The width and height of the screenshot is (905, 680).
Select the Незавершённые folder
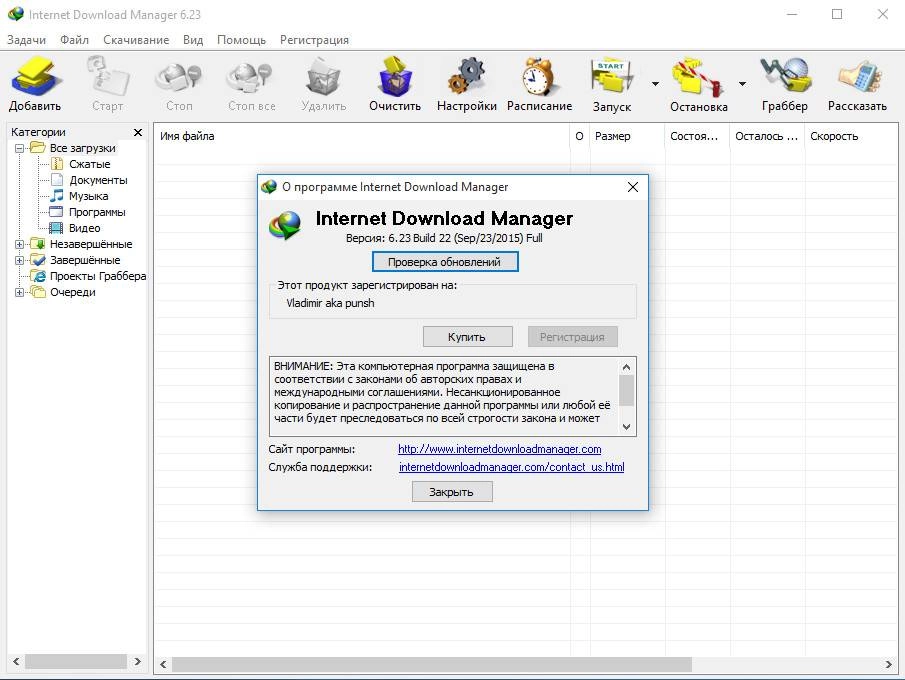click(x=91, y=244)
